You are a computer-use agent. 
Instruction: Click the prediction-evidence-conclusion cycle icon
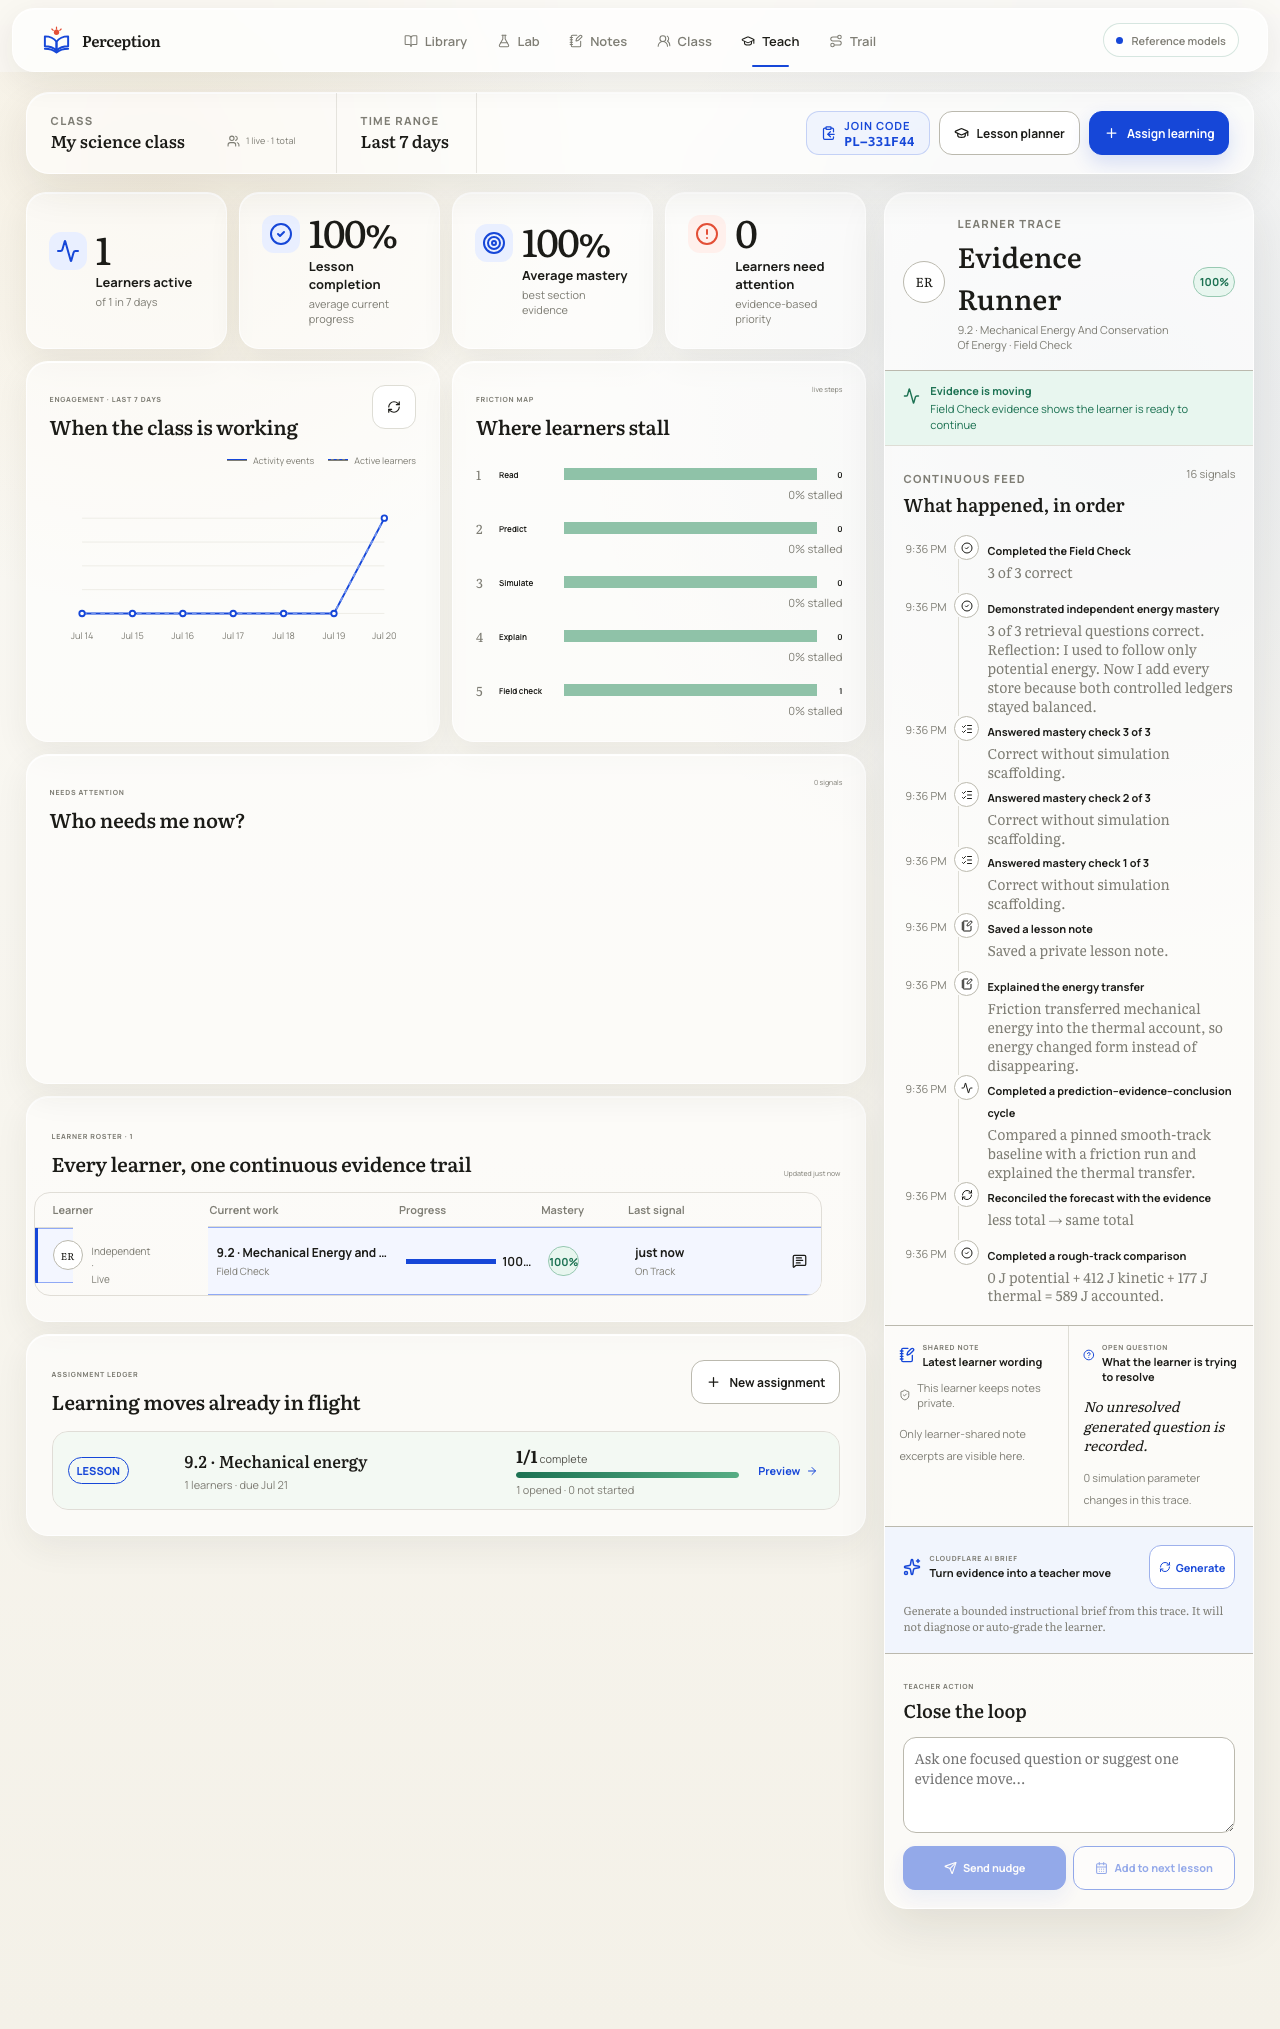coord(966,1088)
